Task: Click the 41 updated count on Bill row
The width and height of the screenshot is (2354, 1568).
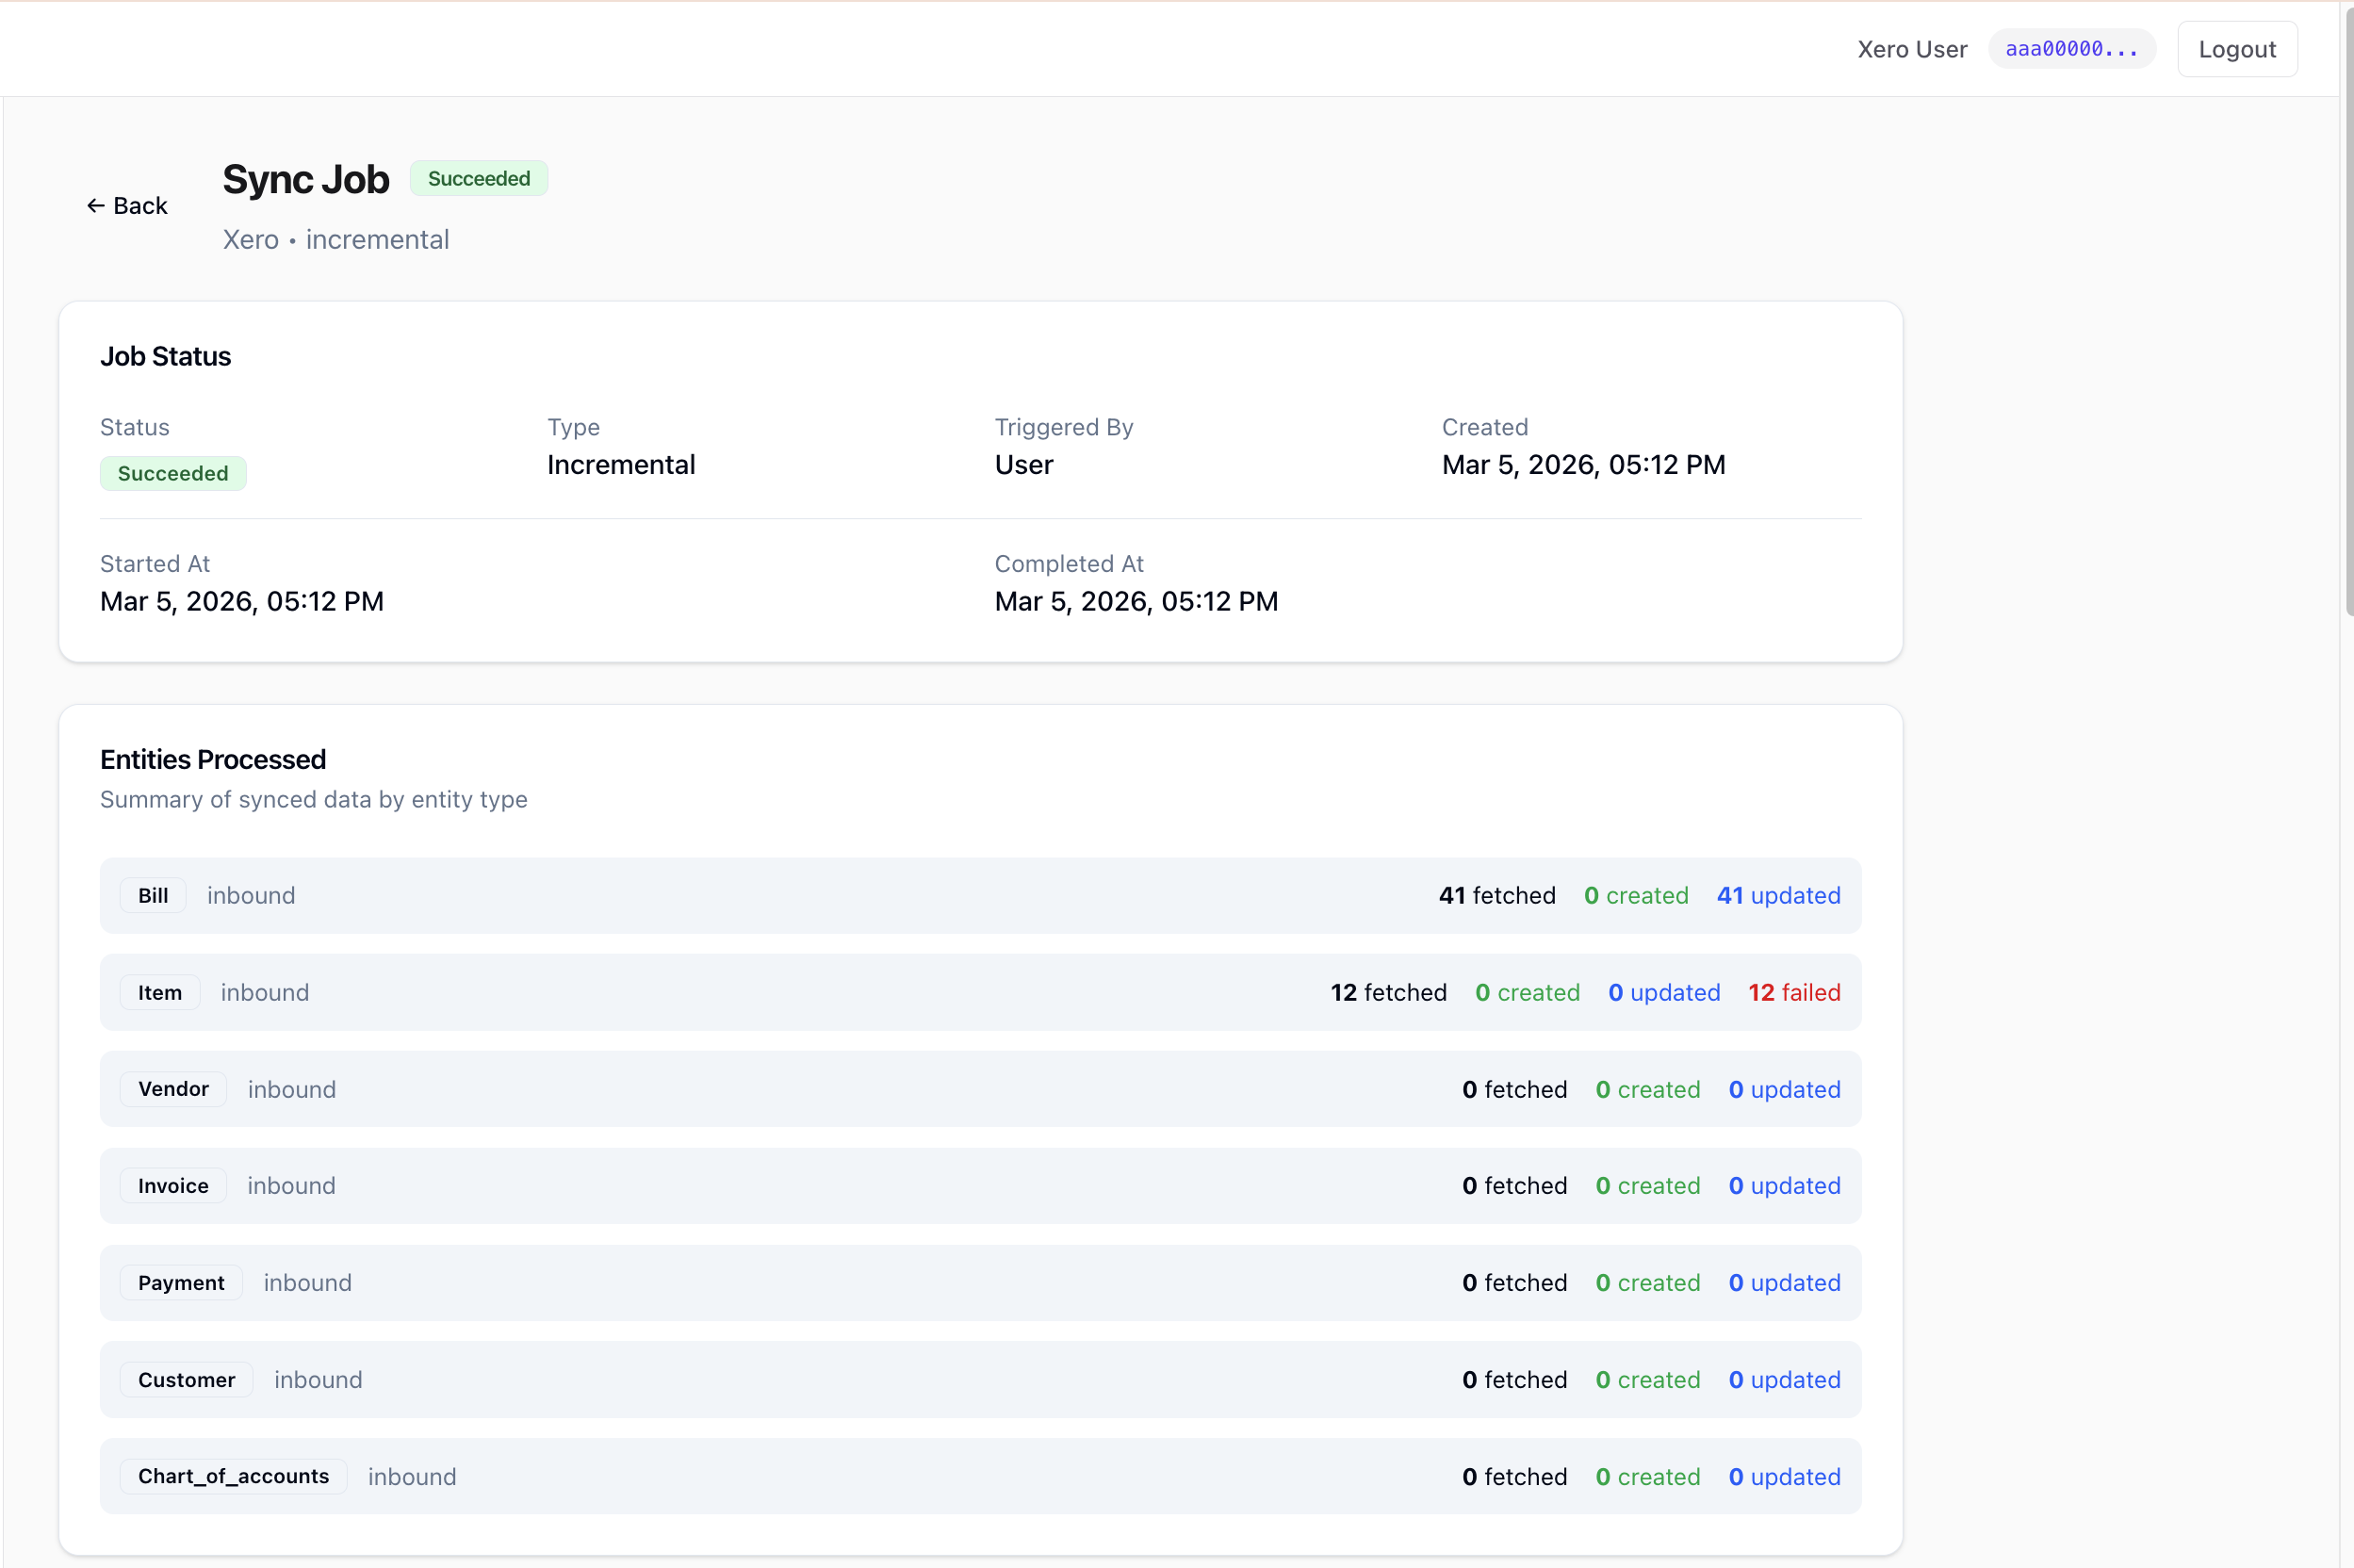Action: (x=1778, y=895)
